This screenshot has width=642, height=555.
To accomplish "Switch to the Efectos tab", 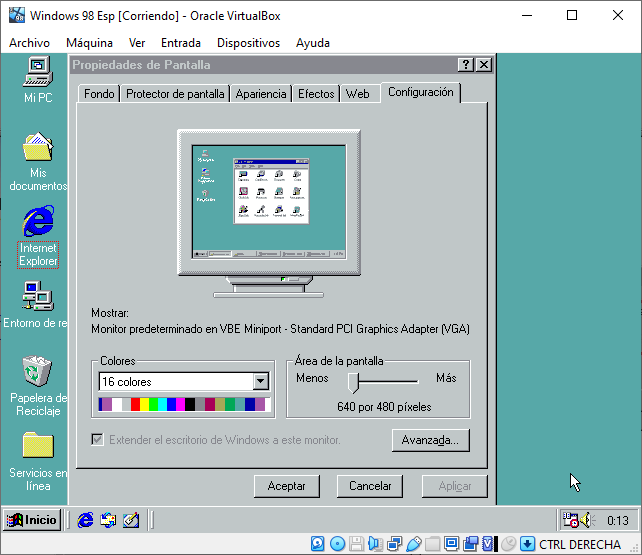I will tap(316, 94).
